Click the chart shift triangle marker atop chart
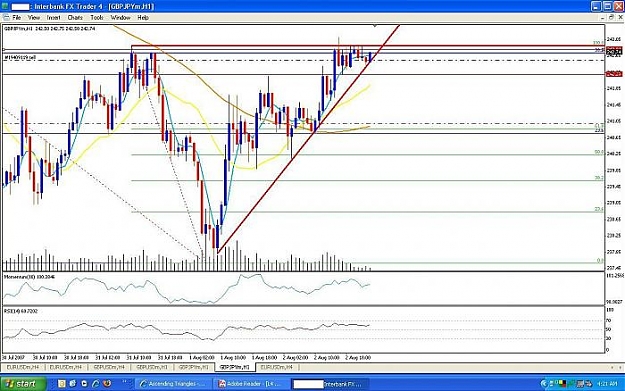This screenshot has width=625, height=391. tap(375, 26)
